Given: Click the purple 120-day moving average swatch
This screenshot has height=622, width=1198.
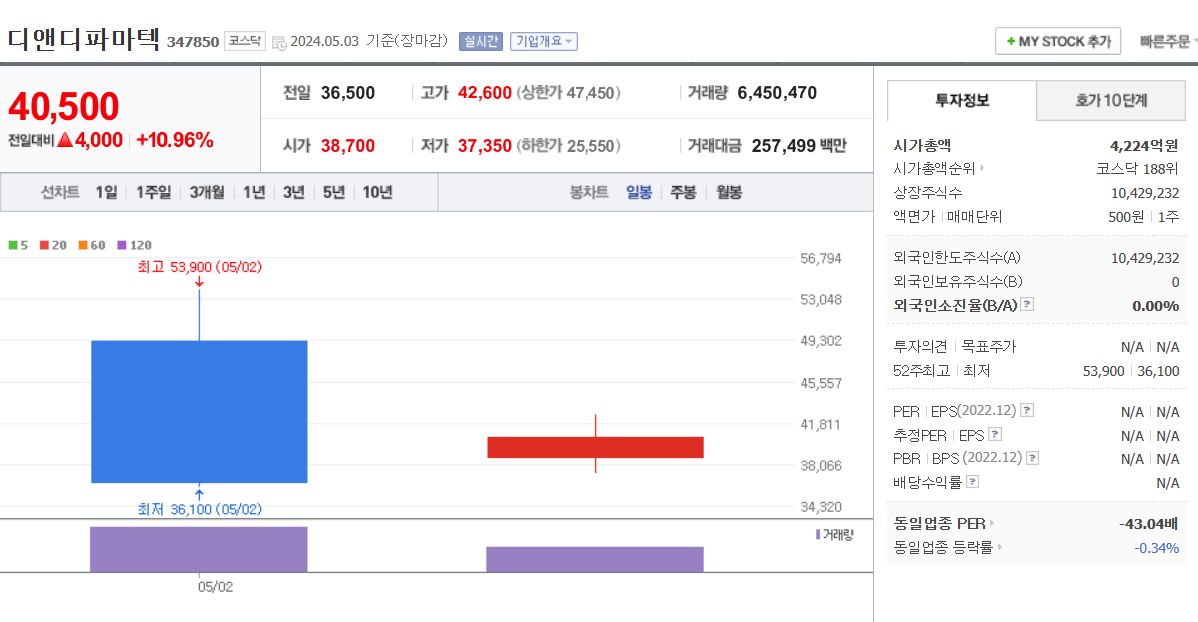Looking at the screenshot, I should [x=121, y=245].
